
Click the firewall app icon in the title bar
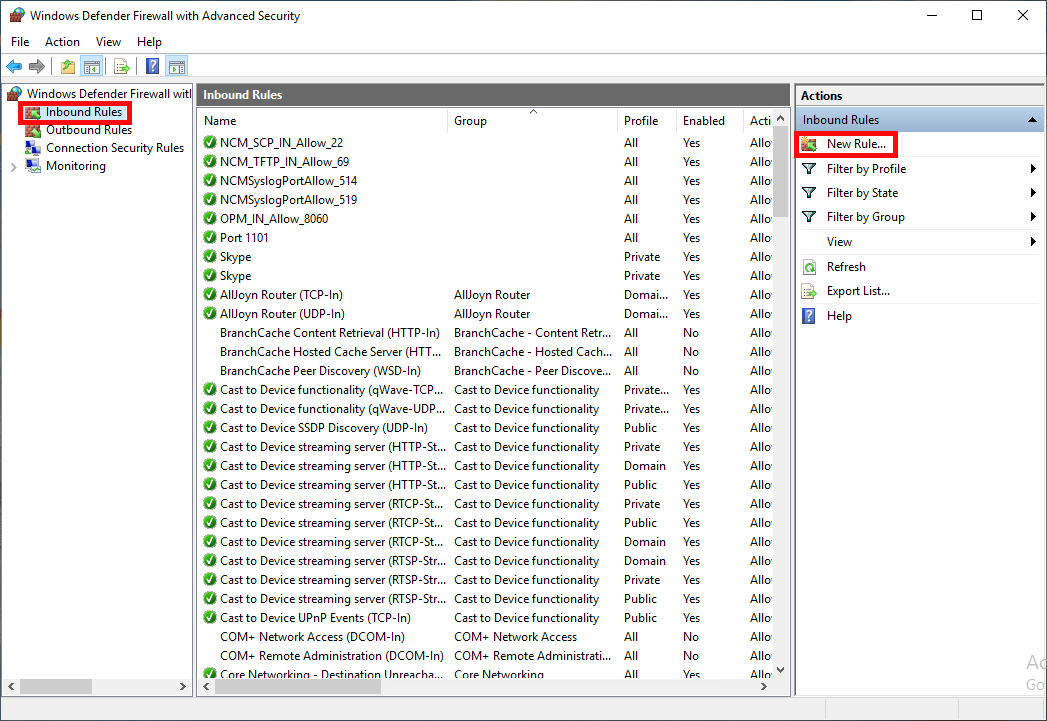[x=17, y=15]
